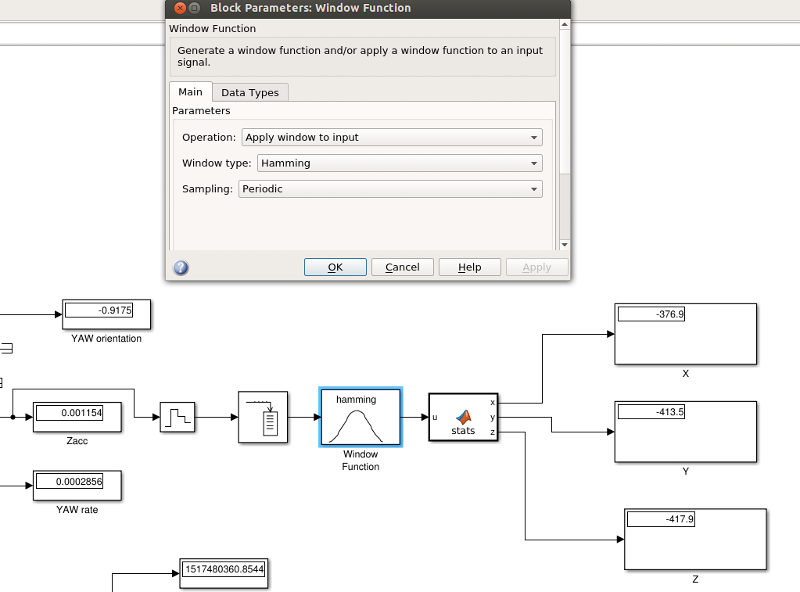Image resolution: width=800 pixels, height=592 pixels.
Task: Open Help for Window Function
Action: (469, 266)
